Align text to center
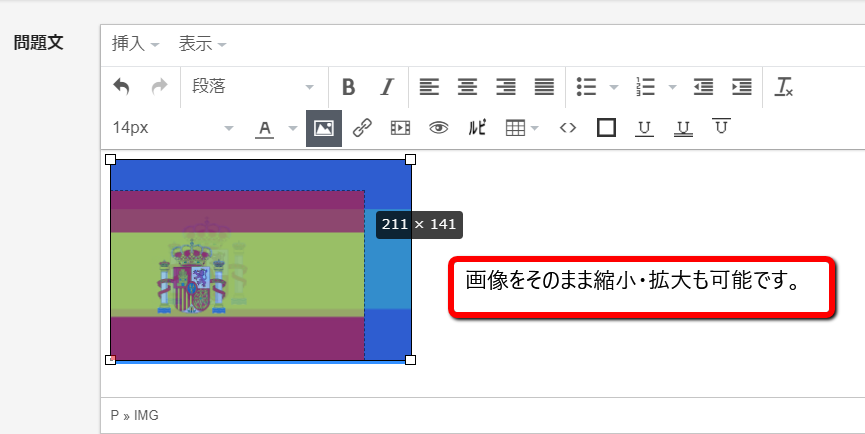865x434 pixels. [467, 87]
